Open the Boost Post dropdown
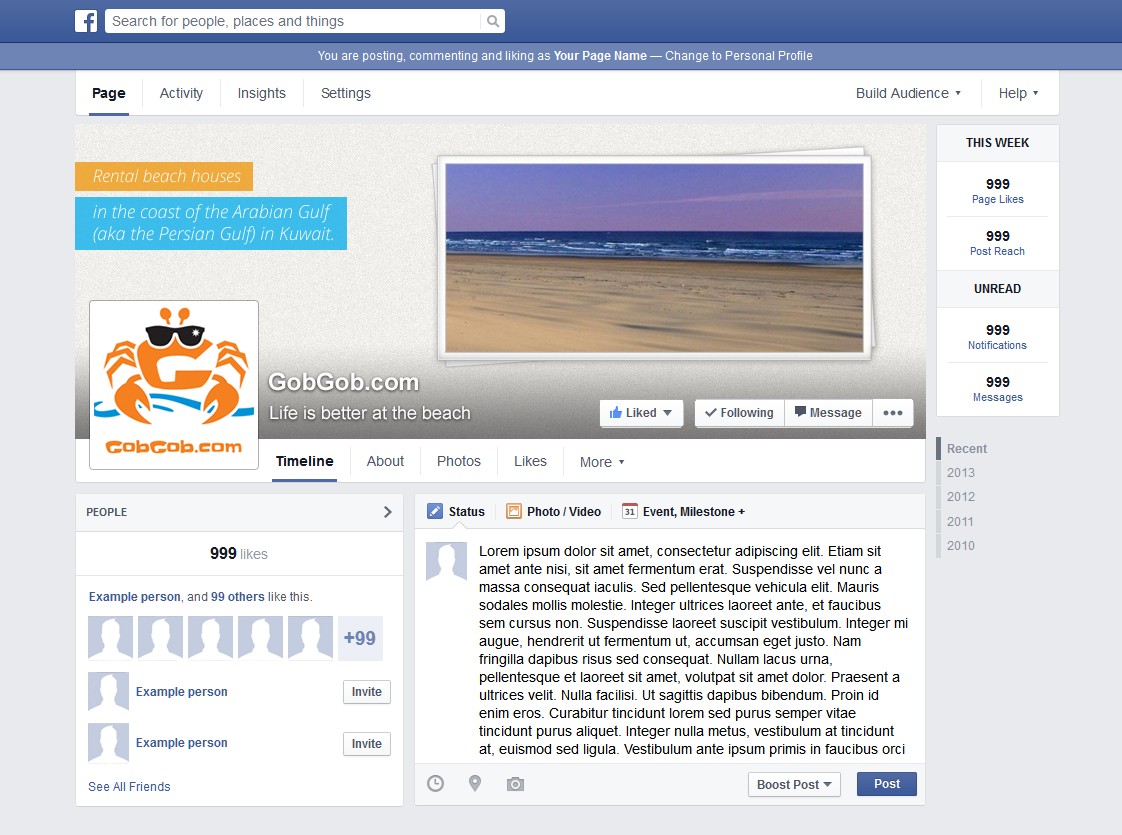The image size is (1122, 835). pos(794,784)
